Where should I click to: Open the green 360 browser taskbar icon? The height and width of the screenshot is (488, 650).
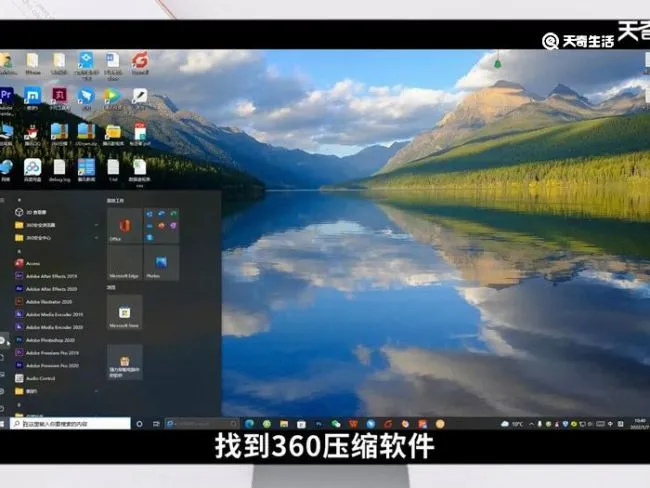click(267, 424)
